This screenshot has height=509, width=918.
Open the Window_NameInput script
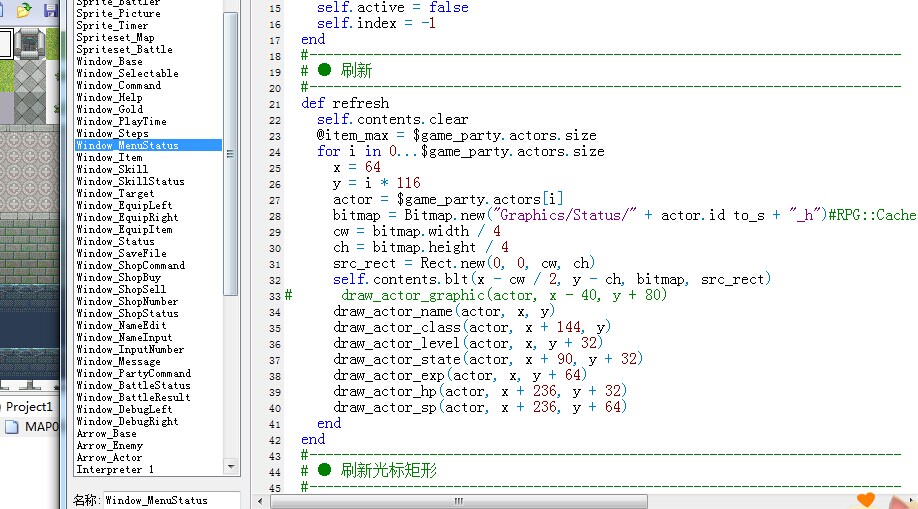coord(125,337)
